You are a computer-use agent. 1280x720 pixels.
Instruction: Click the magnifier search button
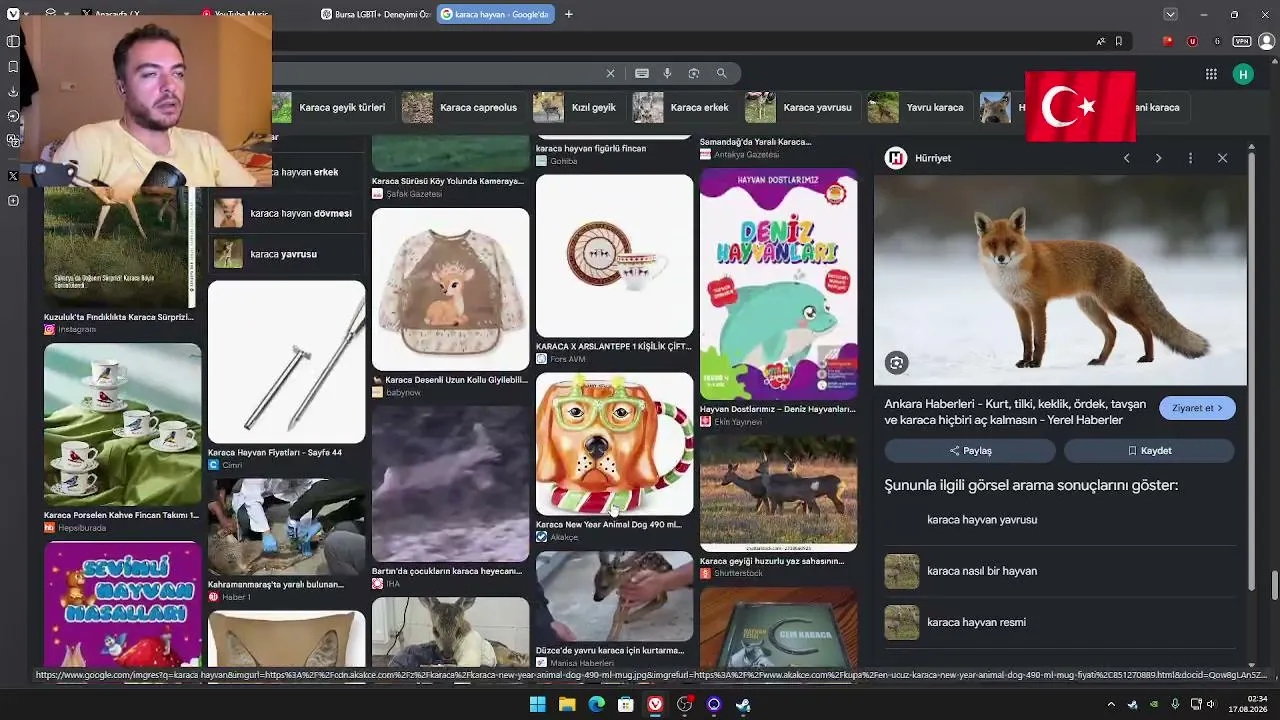point(721,73)
